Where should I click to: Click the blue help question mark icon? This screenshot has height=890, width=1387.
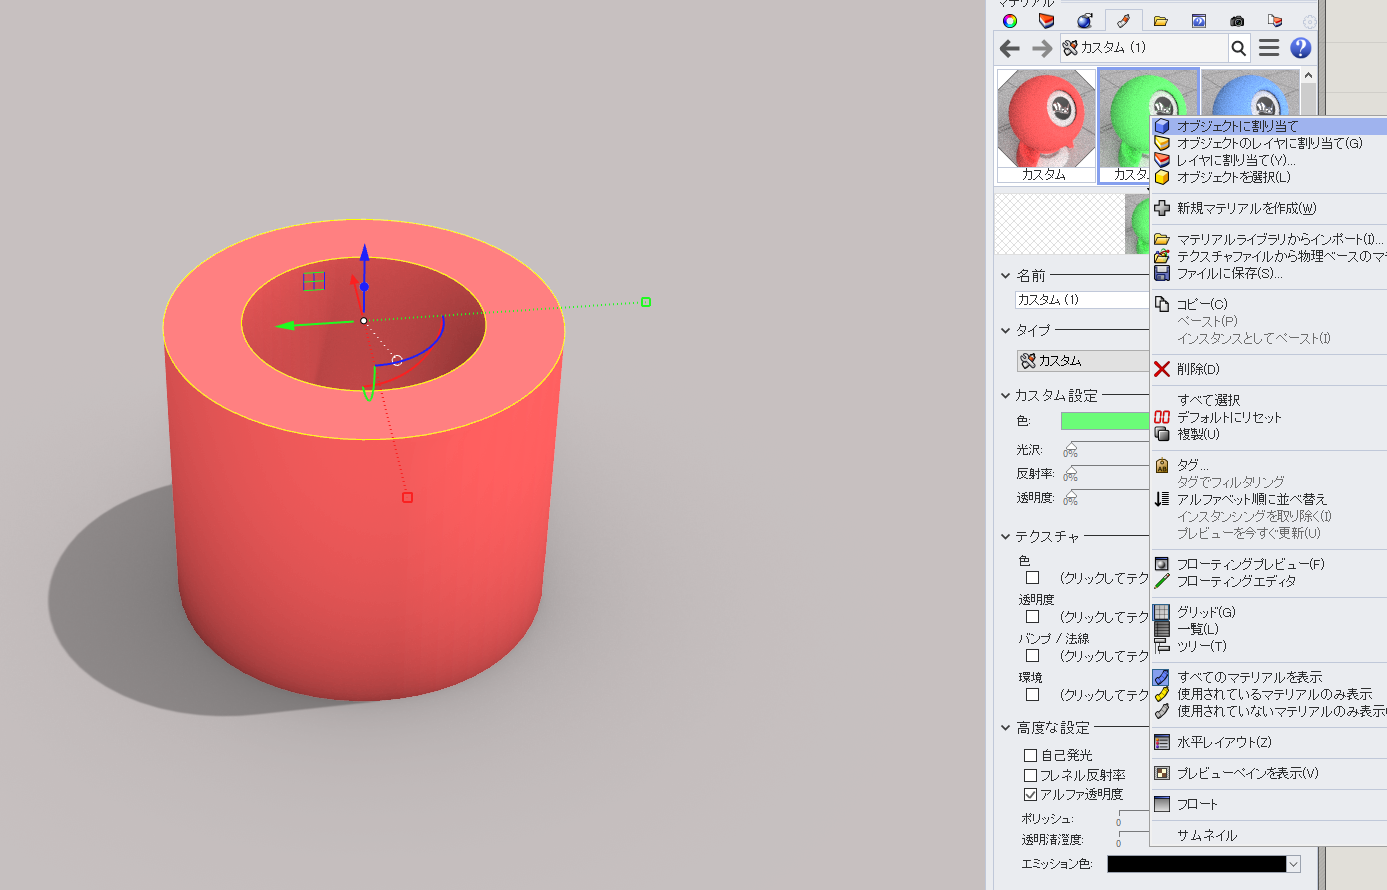point(1301,48)
